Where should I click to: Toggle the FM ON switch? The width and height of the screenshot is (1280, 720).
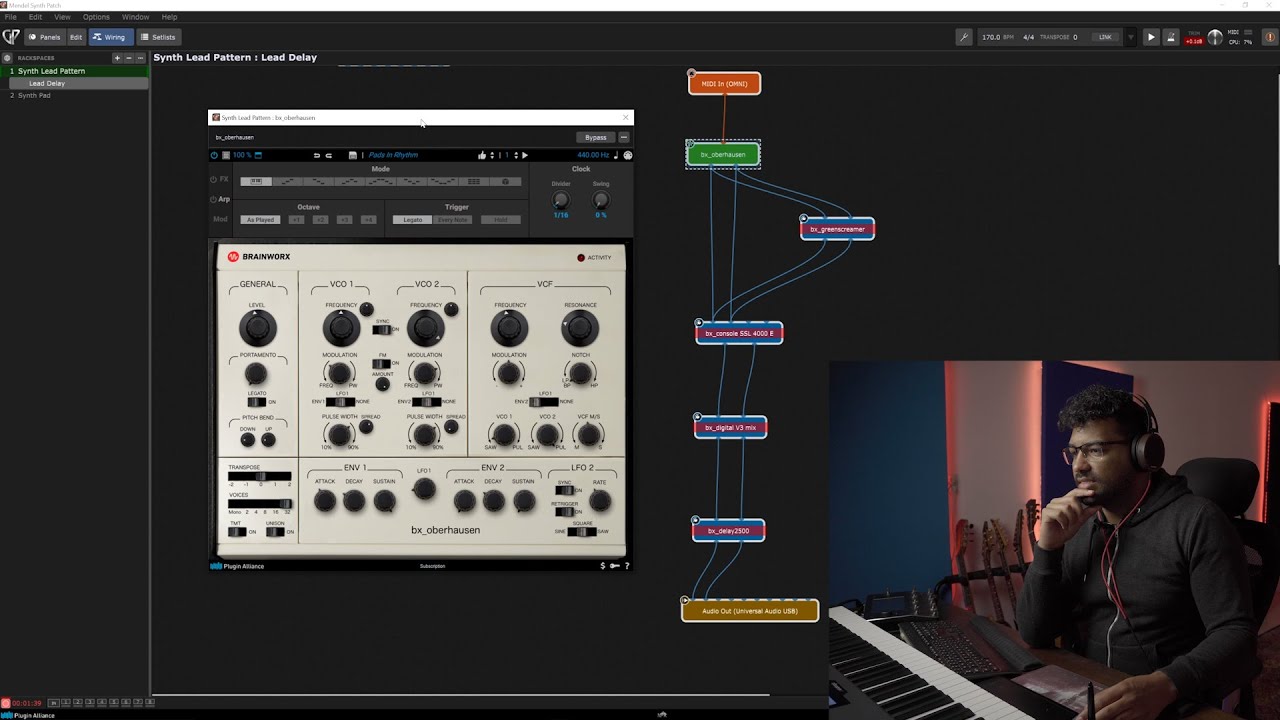(381, 363)
